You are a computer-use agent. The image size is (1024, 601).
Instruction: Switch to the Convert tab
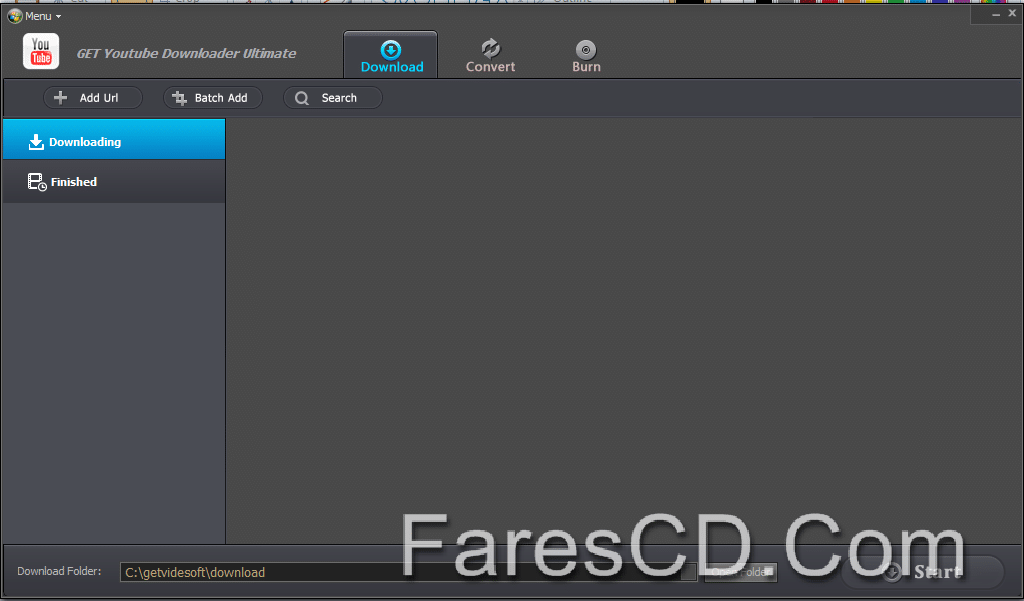coord(490,56)
